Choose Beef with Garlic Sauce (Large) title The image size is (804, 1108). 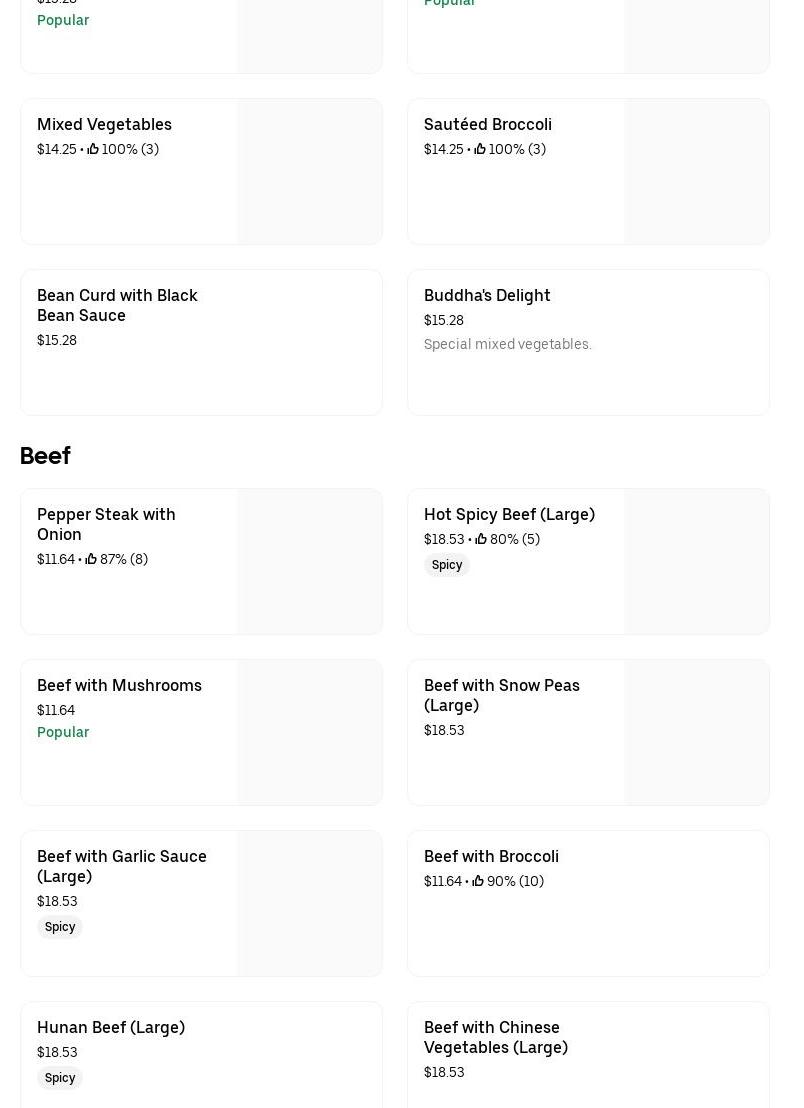[122, 866]
